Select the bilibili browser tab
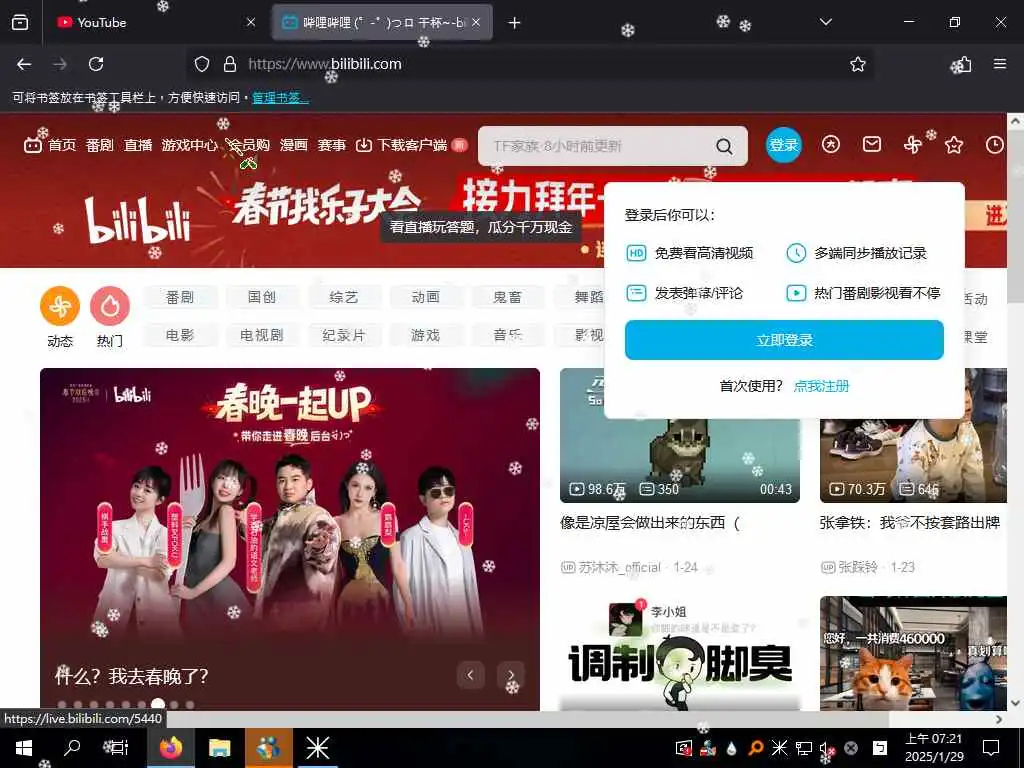This screenshot has height=768, width=1024. click(x=382, y=22)
